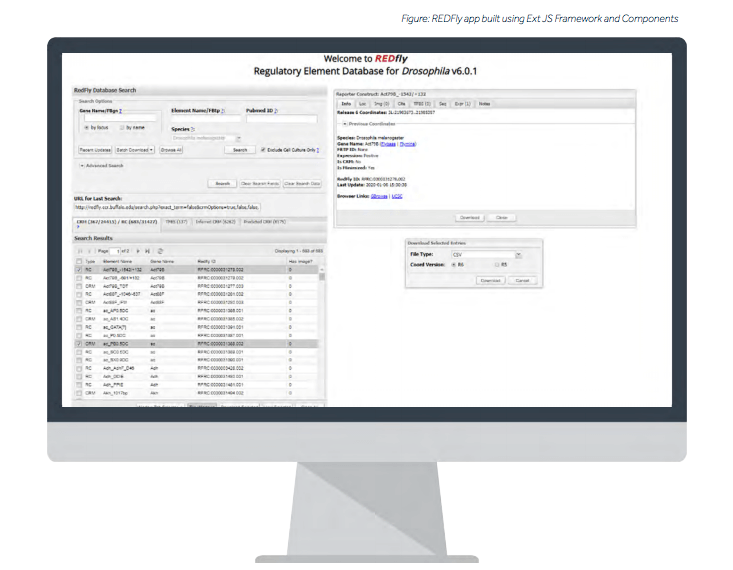Open the Cite tab
733x570 pixels.
[401, 104]
